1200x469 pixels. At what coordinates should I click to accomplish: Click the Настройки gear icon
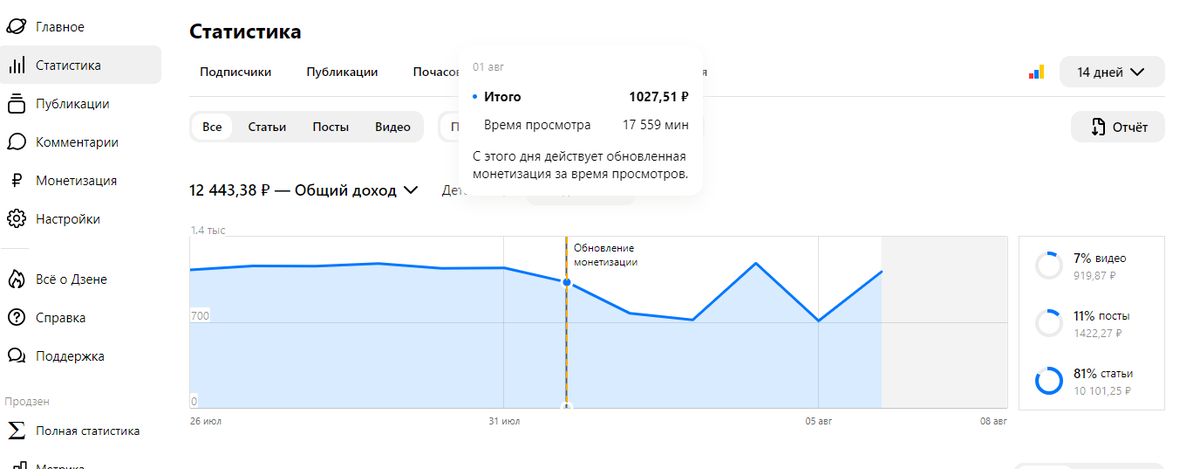pos(17,219)
